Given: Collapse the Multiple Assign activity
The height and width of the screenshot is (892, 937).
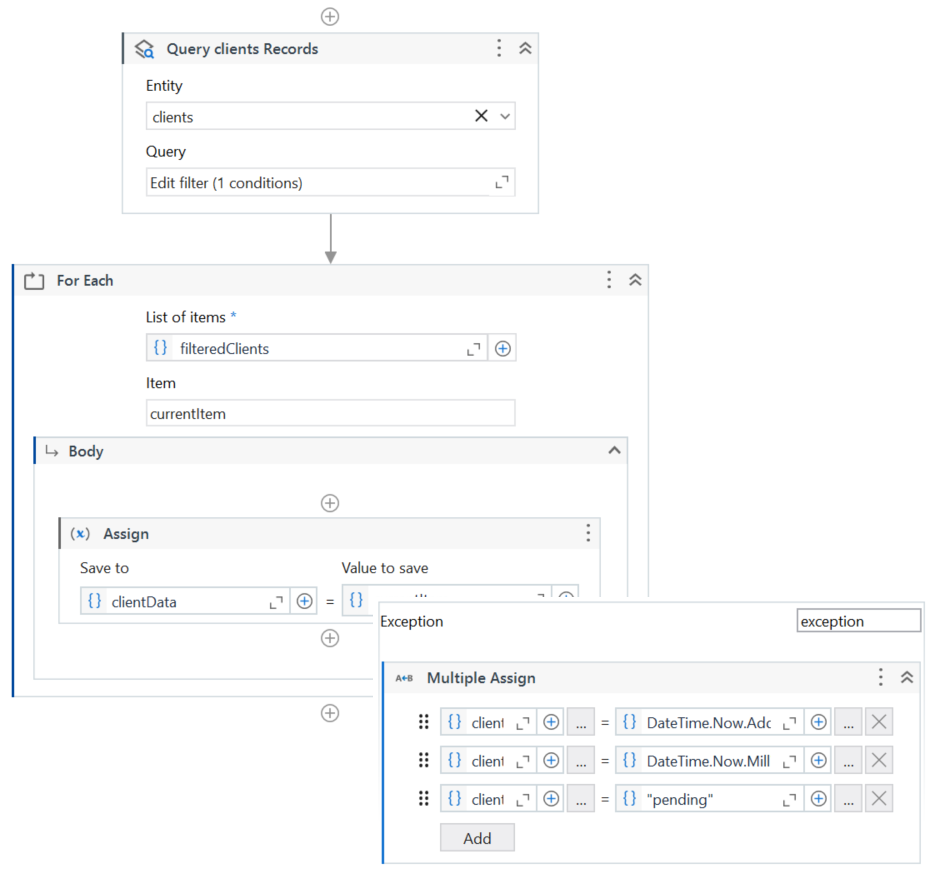Looking at the screenshot, I should [907, 678].
